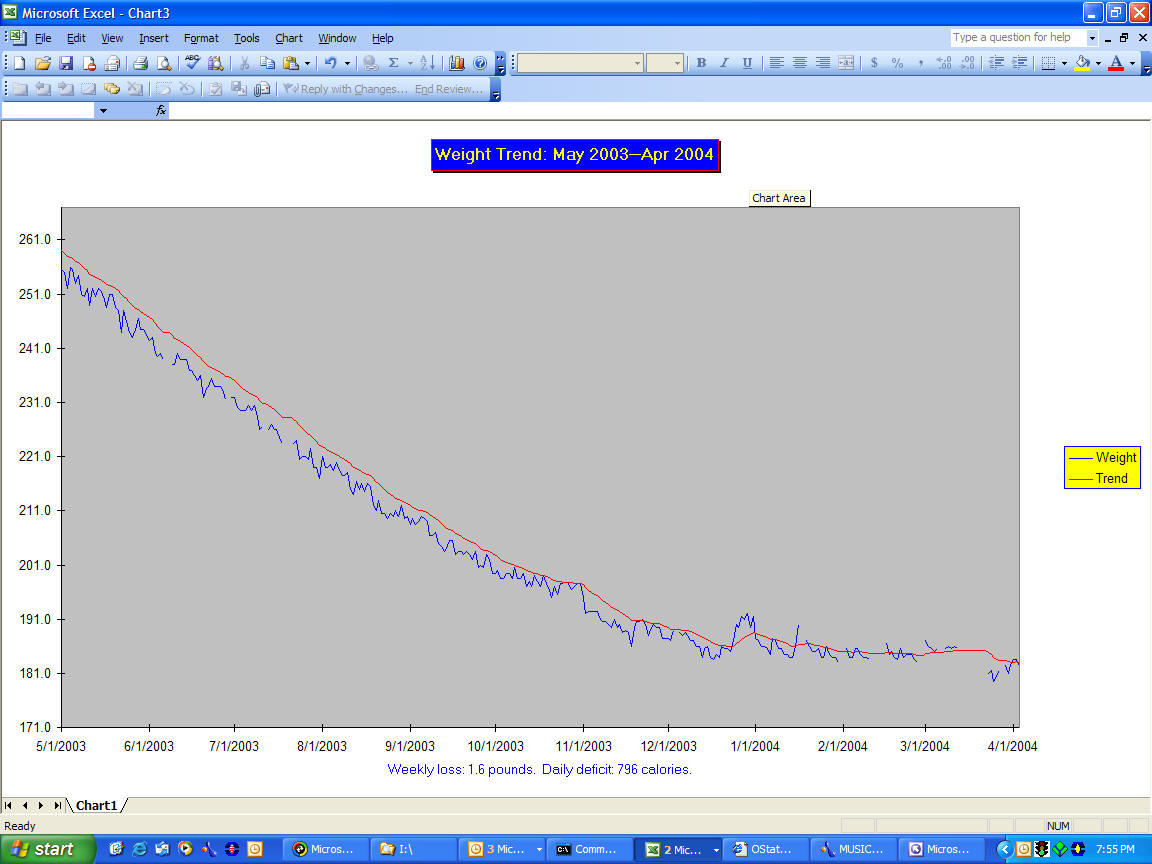Image resolution: width=1152 pixels, height=864 pixels.
Task: Select the chart title 'Weight Trend: May 2003—Apr 2004'
Action: point(575,155)
